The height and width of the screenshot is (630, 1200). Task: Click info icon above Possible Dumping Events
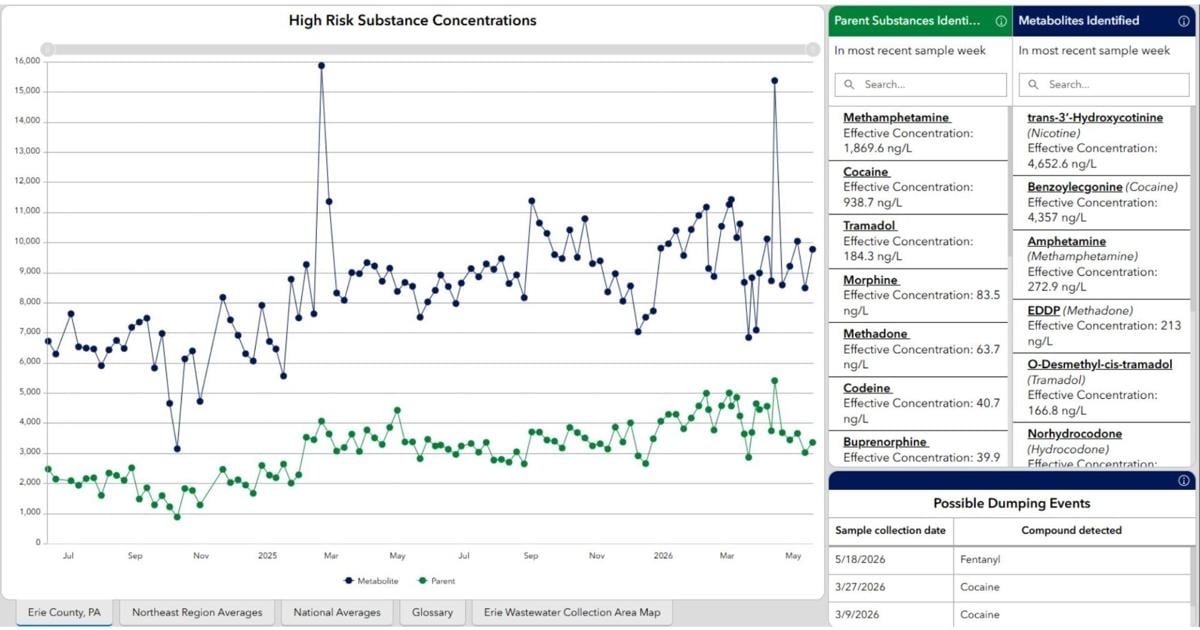1184,481
